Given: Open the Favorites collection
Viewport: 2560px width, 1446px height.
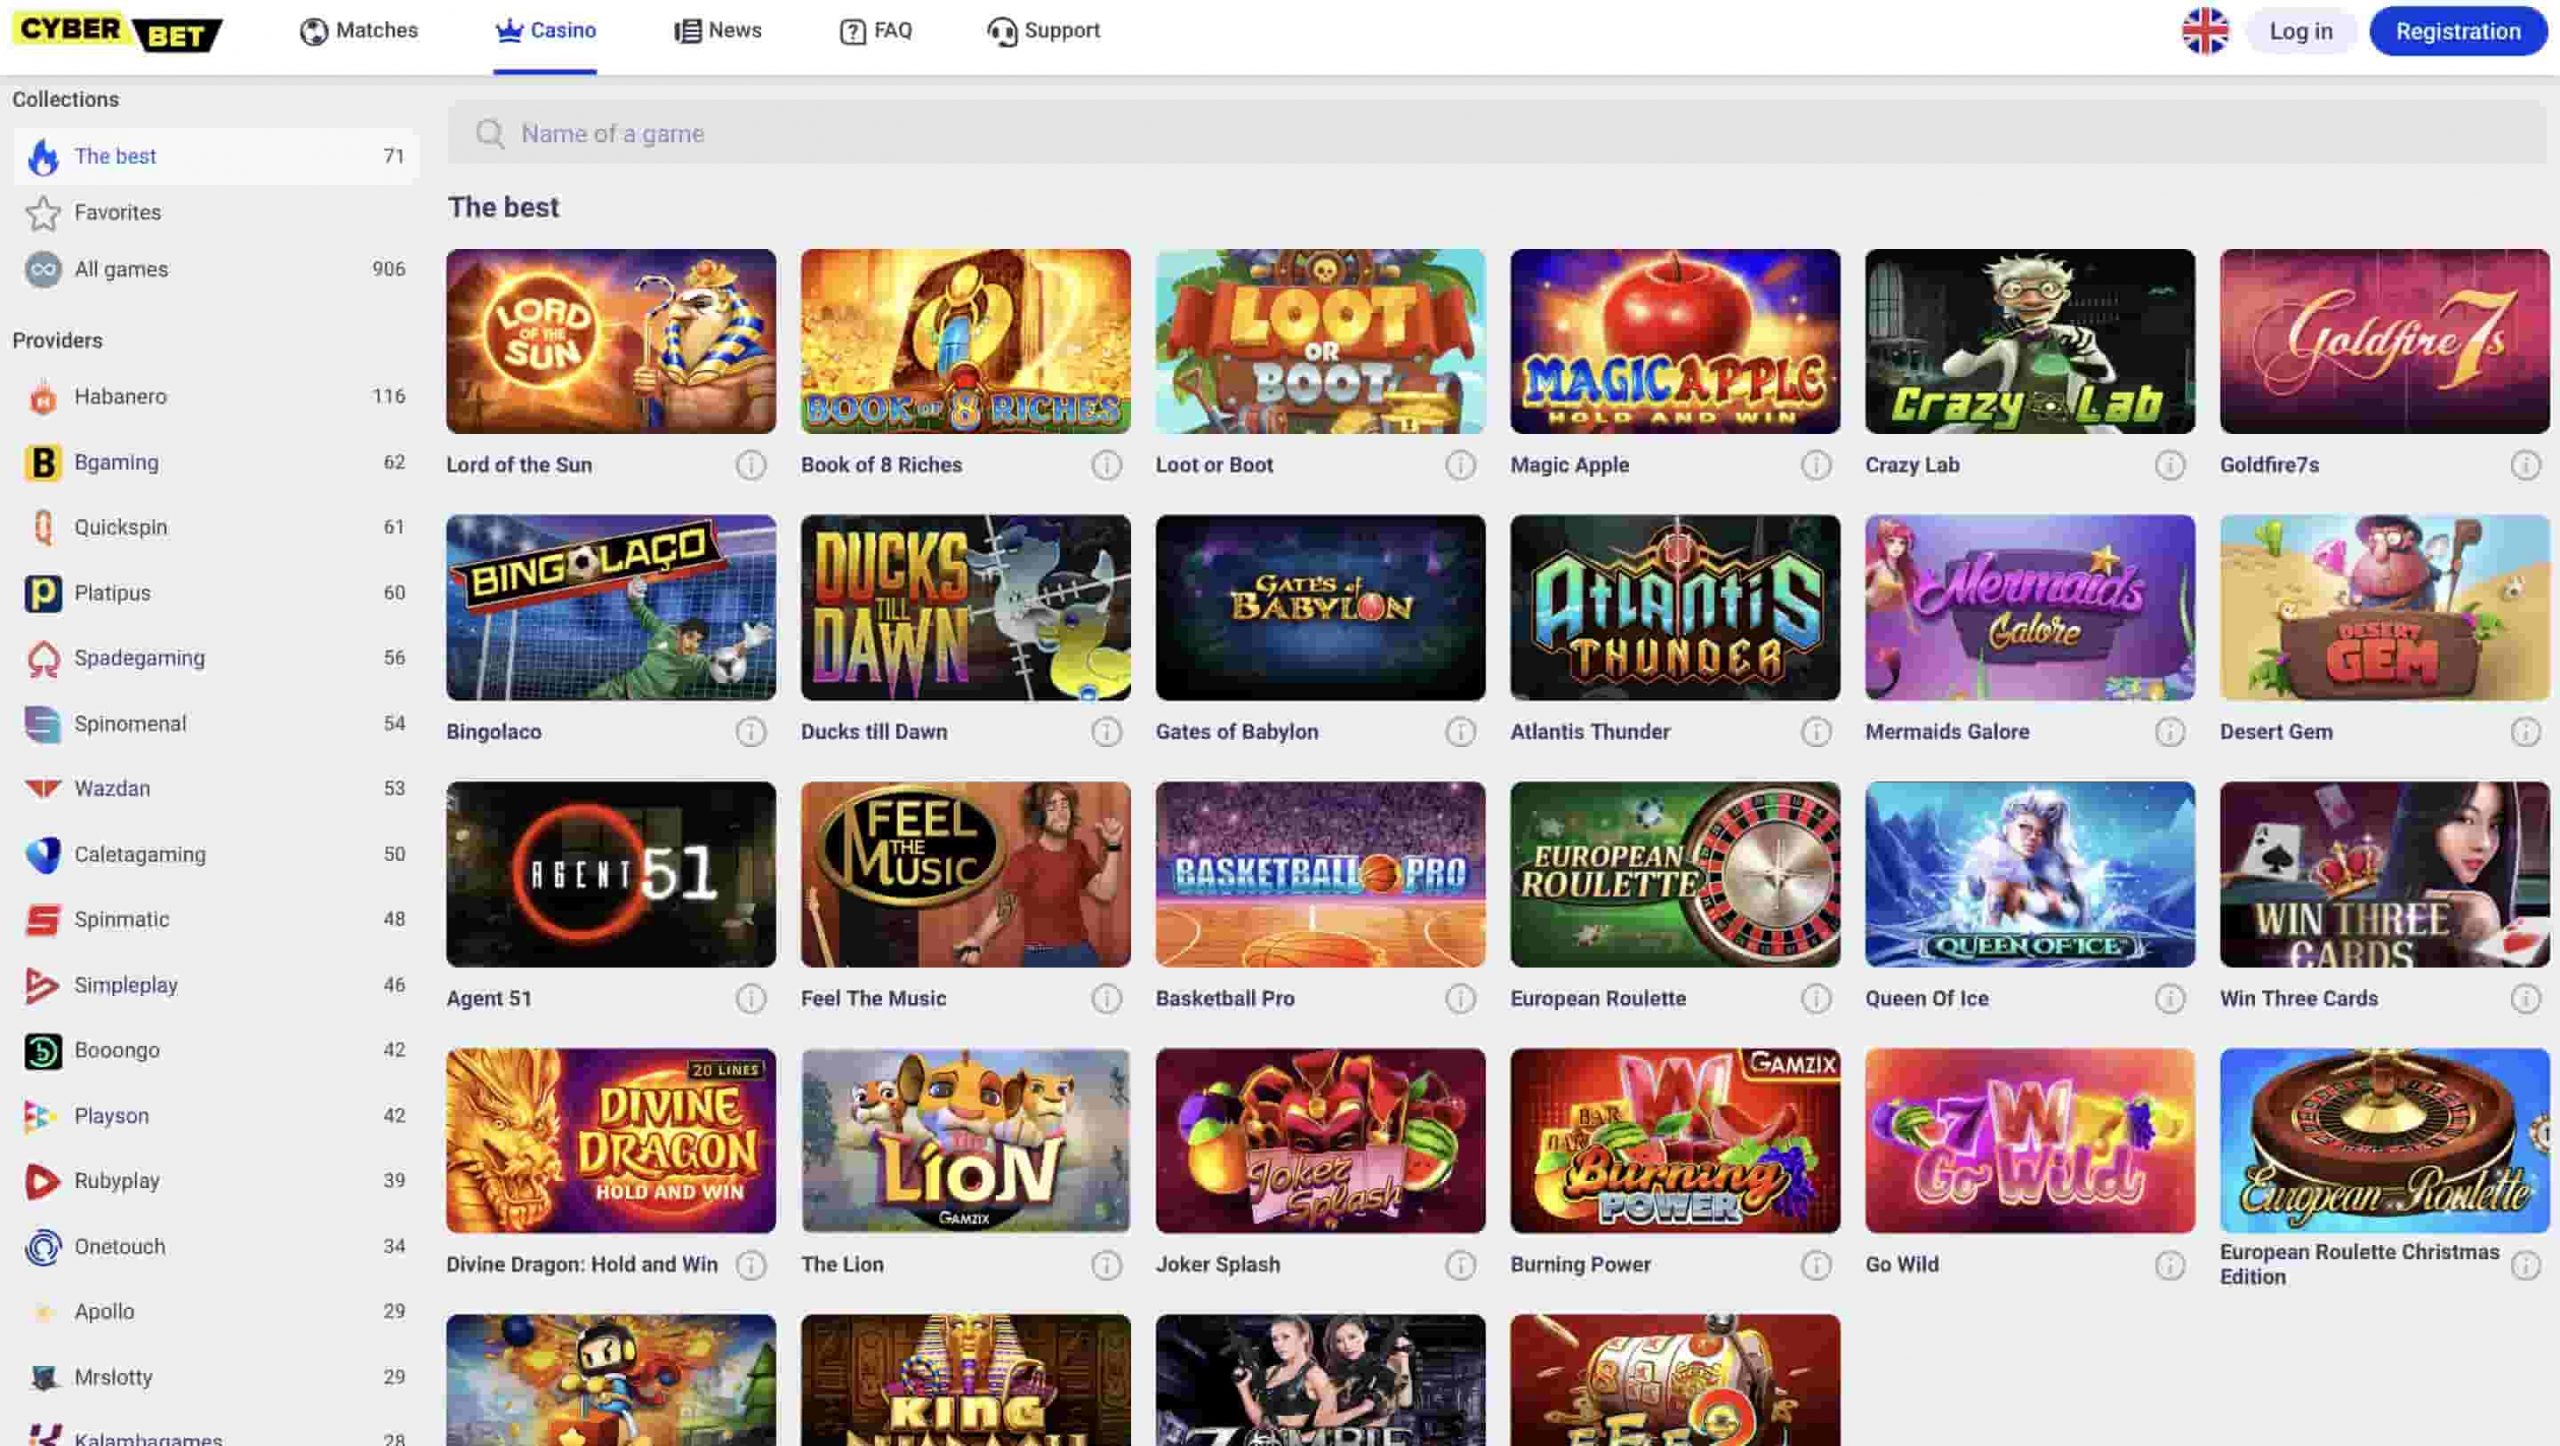Looking at the screenshot, I should point(216,212).
